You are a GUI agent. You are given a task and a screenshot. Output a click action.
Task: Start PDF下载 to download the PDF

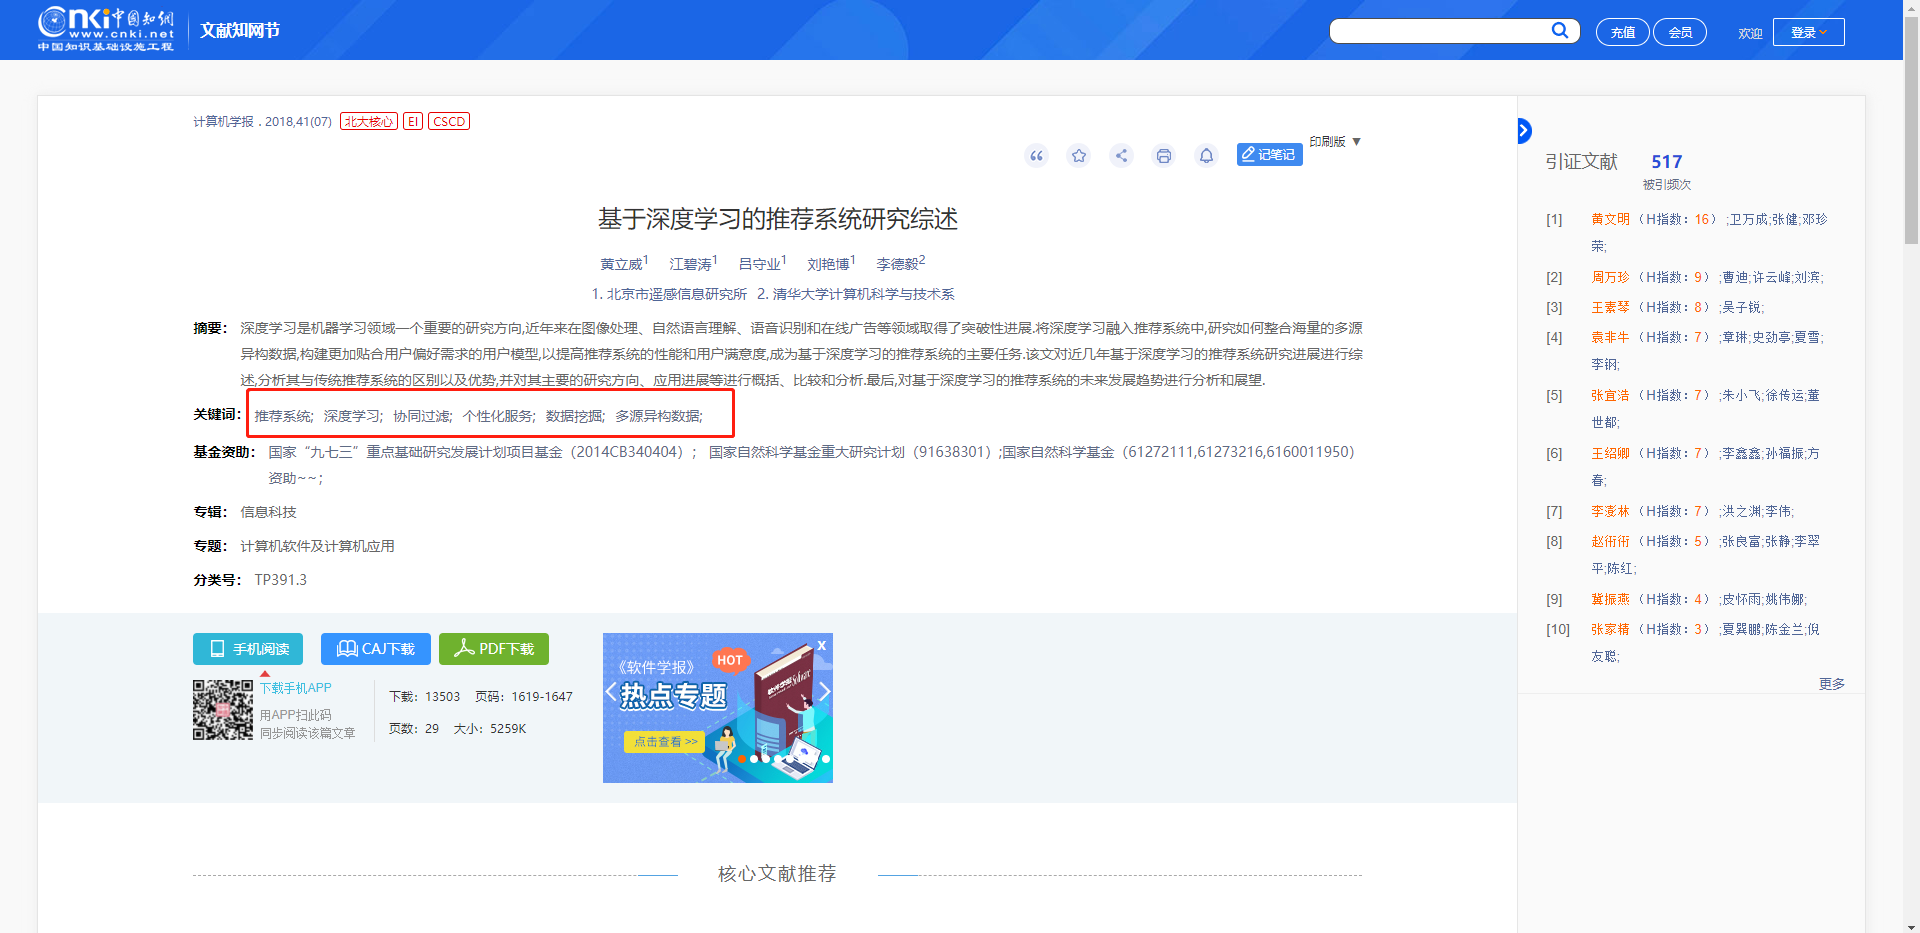click(493, 649)
